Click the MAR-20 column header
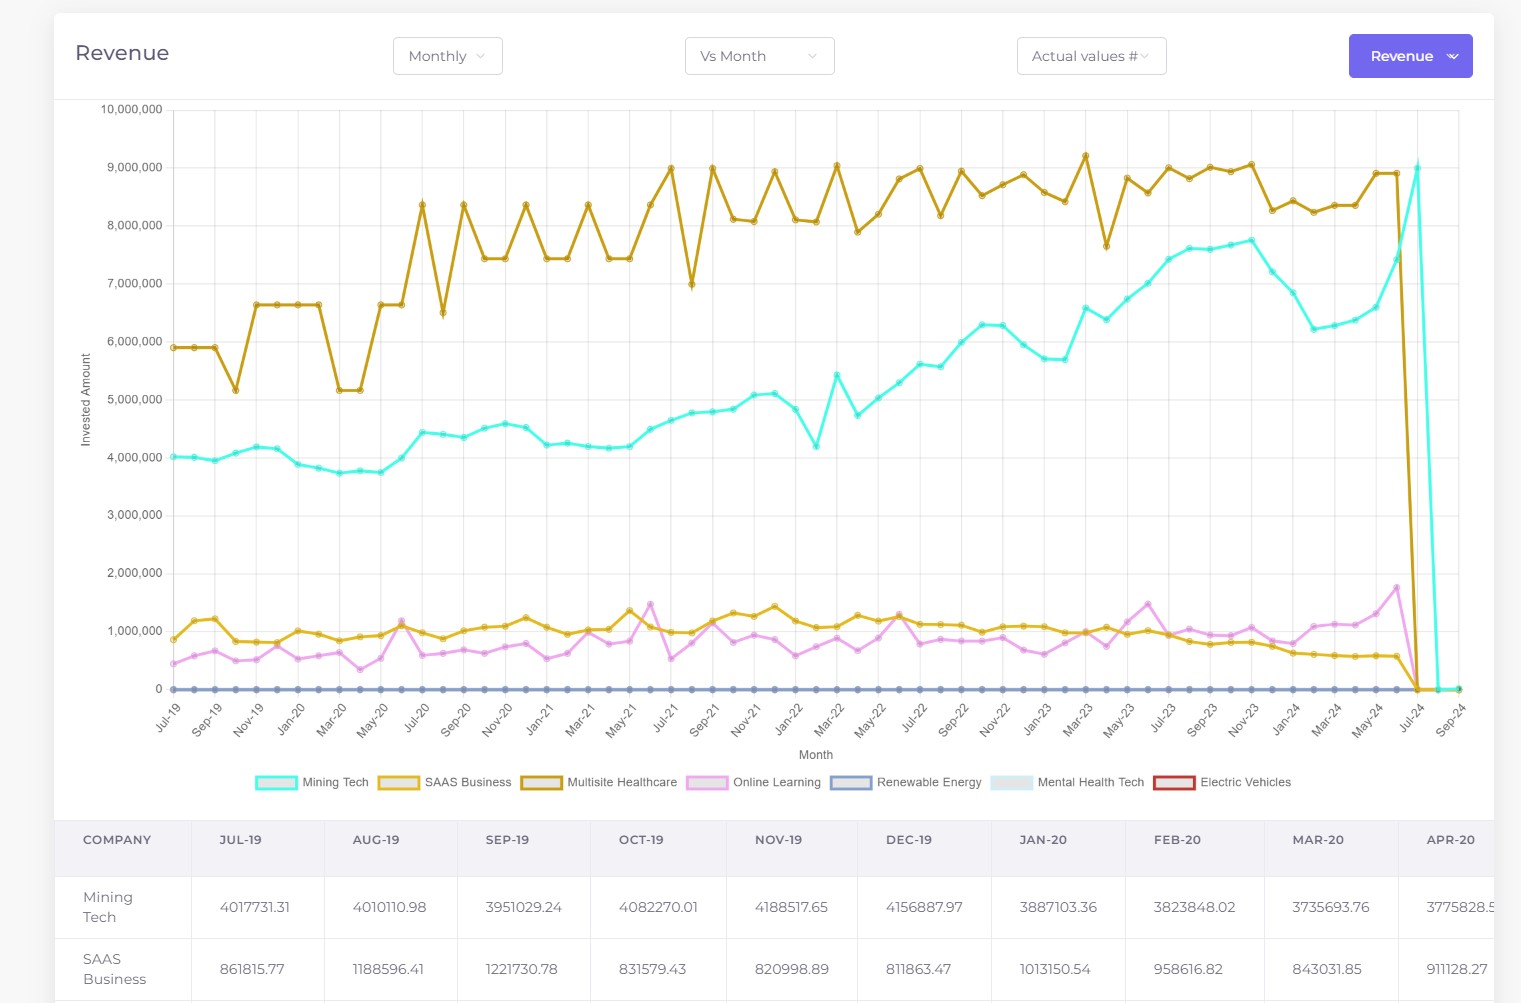This screenshot has width=1521, height=1003. (1318, 840)
